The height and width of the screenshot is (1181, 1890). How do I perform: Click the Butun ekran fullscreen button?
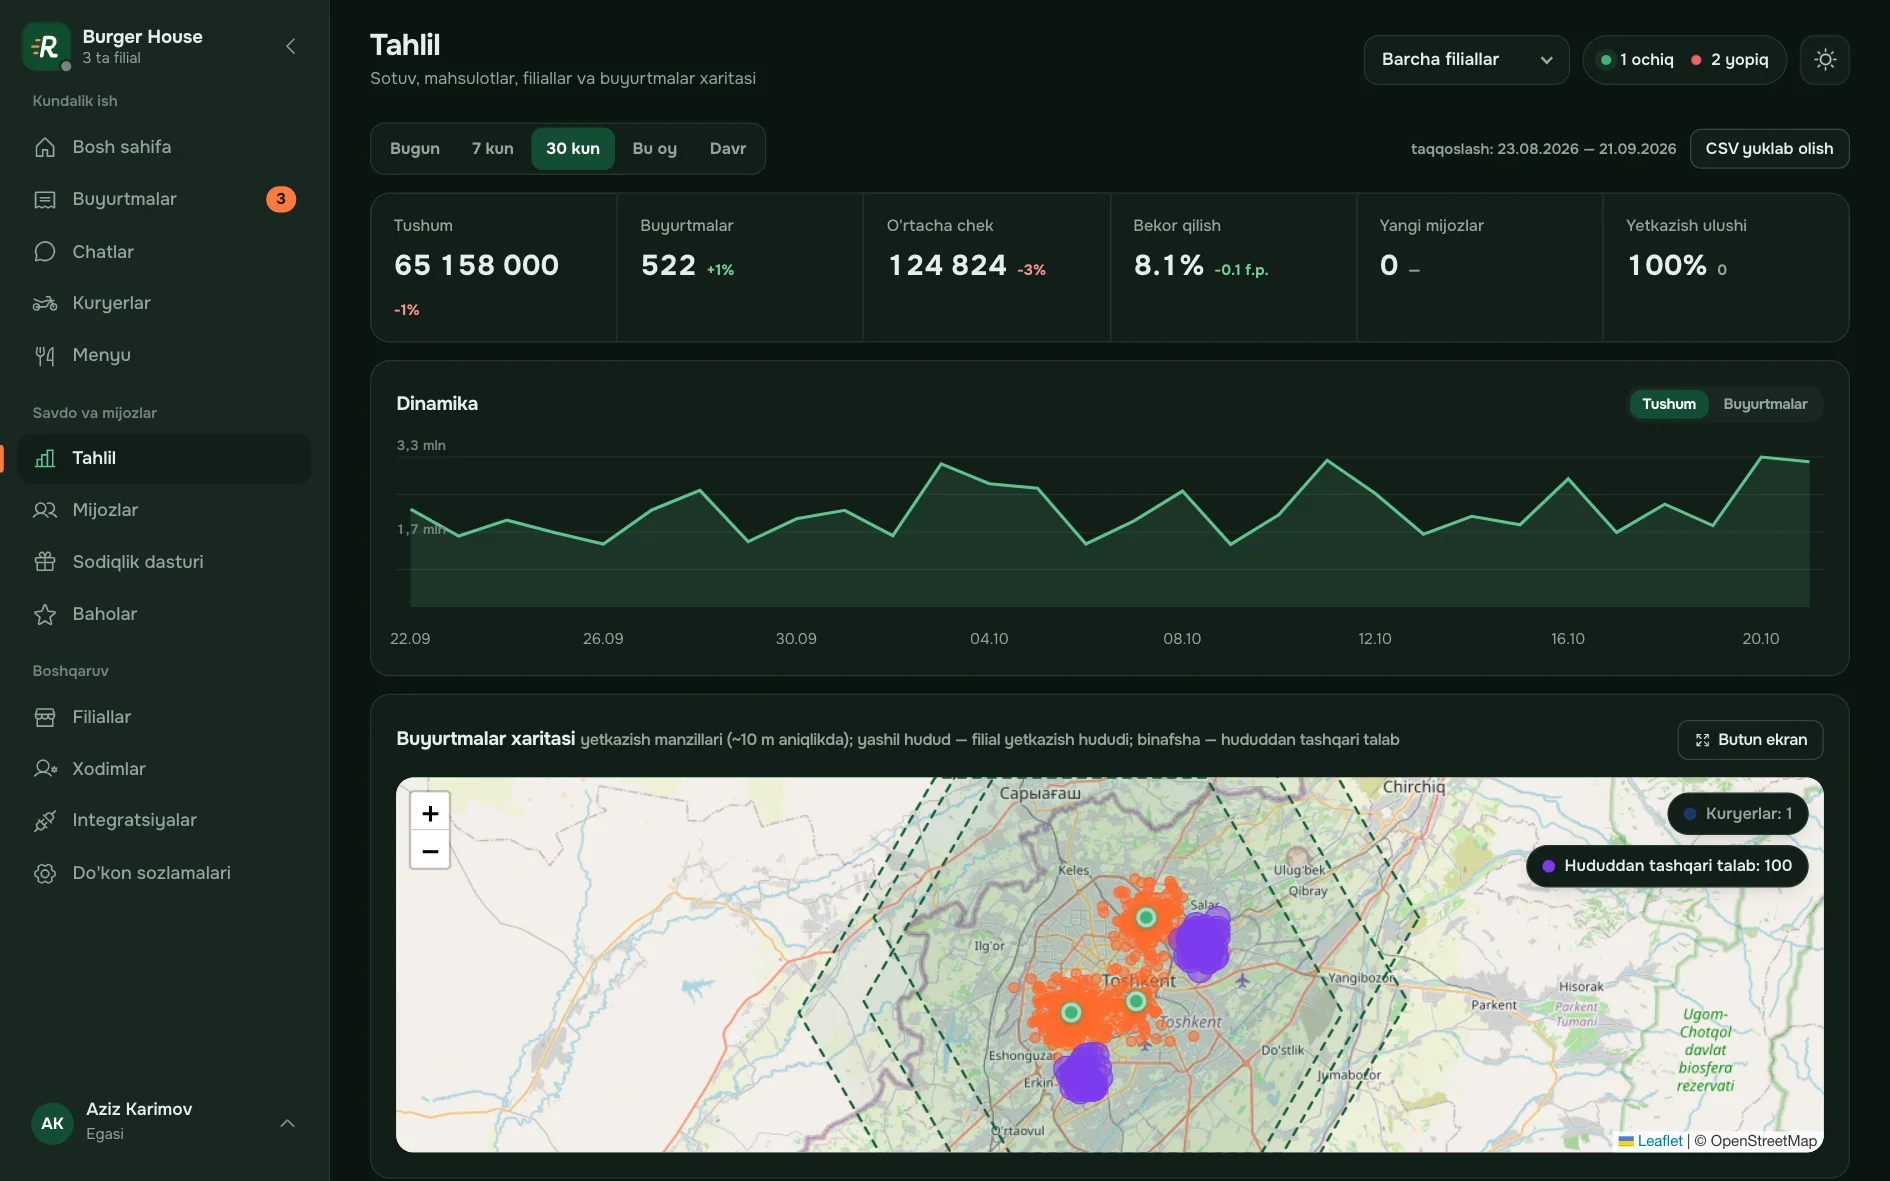1750,740
